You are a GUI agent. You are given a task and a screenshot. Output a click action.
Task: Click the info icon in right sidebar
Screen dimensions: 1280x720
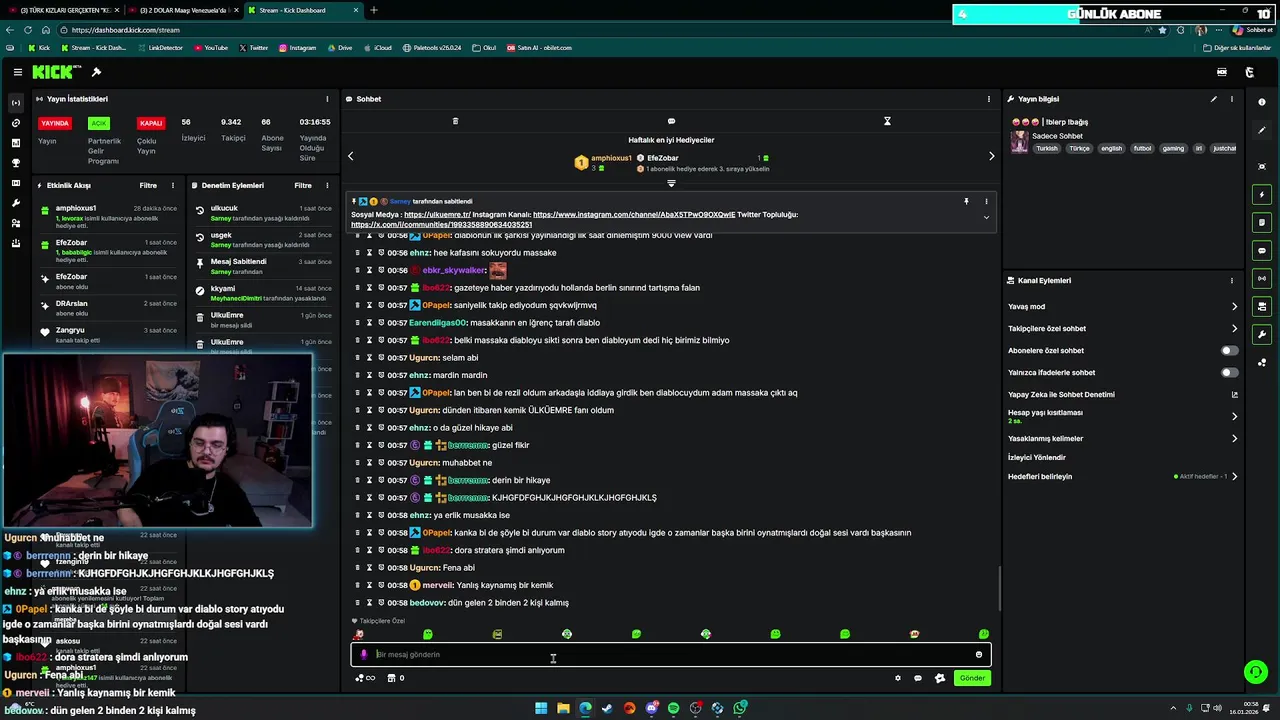(x=1262, y=102)
